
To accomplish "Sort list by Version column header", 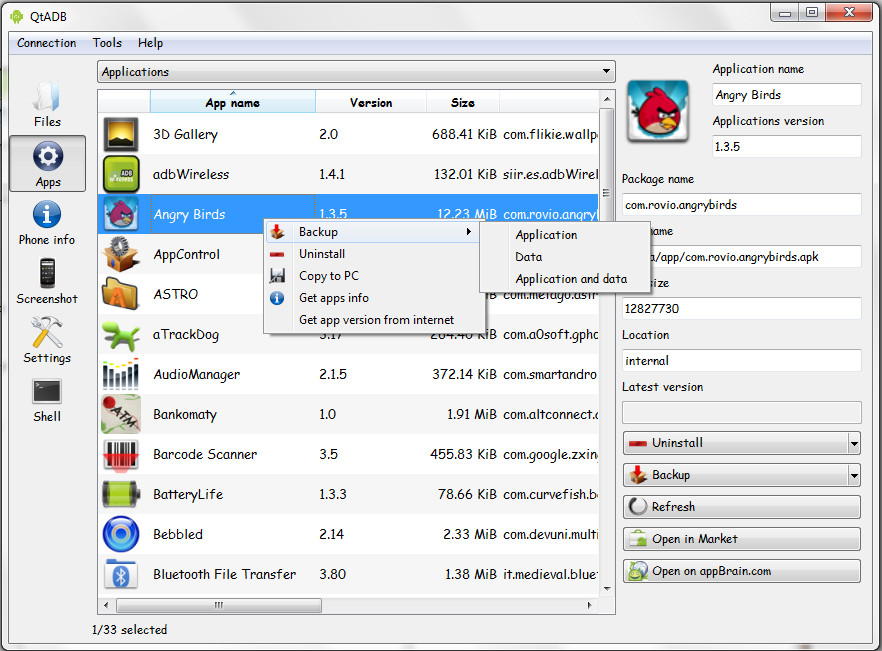I will coord(371,103).
